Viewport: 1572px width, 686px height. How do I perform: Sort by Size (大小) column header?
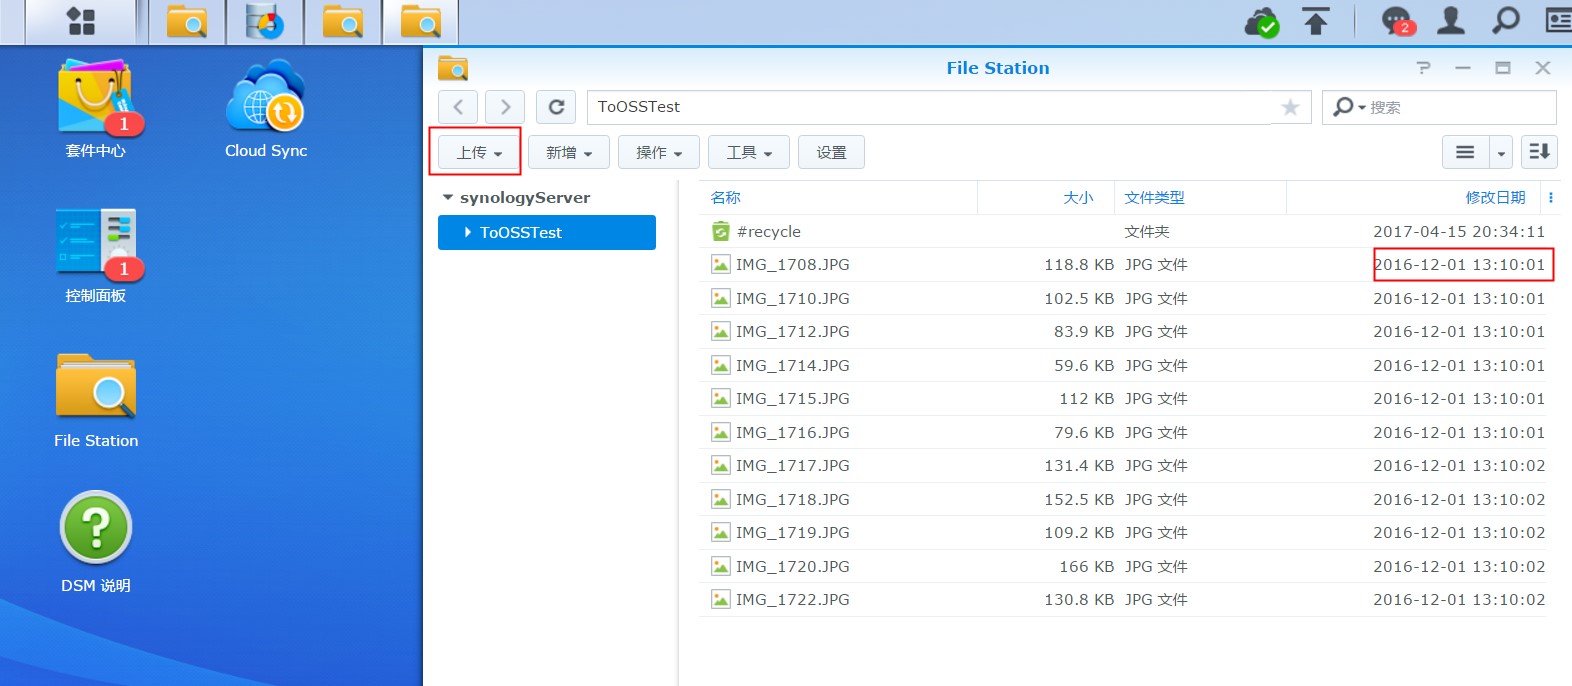point(1078,198)
